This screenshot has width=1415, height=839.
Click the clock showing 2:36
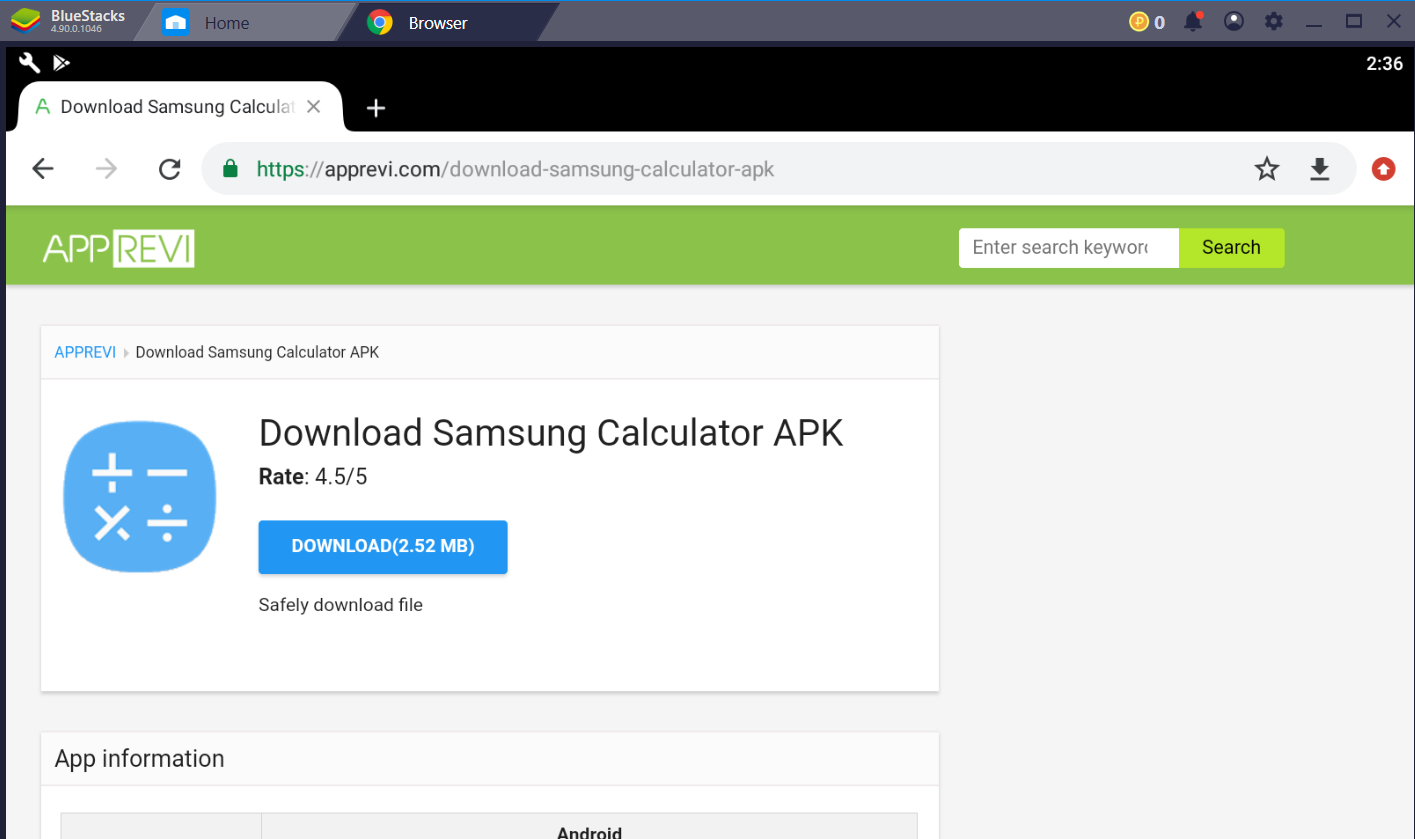pyautogui.click(x=1385, y=64)
